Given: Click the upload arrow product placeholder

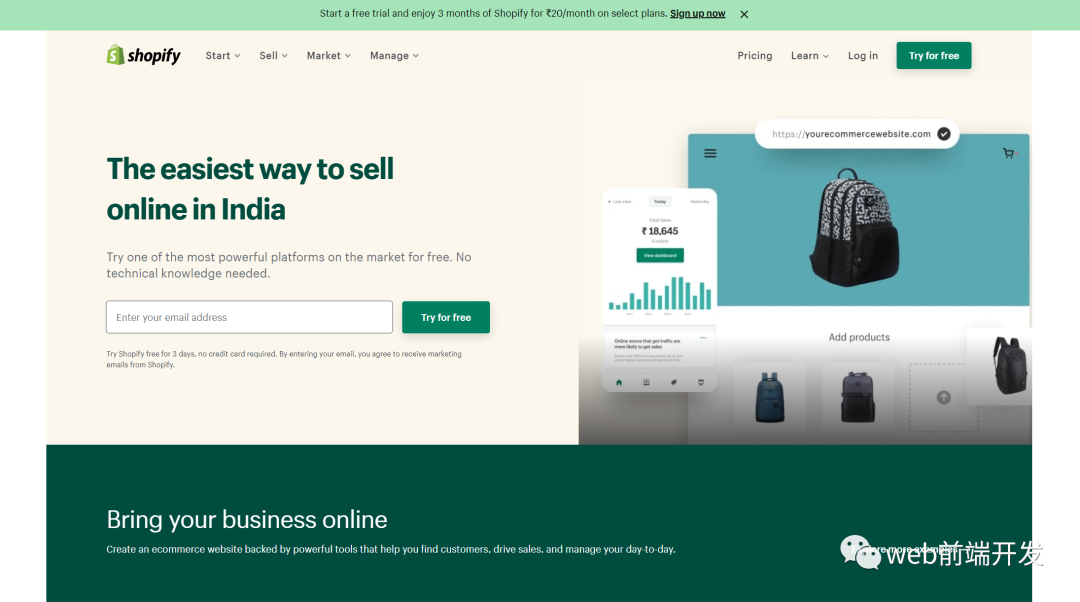Looking at the screenshot, I should click(x=944, y=397).
